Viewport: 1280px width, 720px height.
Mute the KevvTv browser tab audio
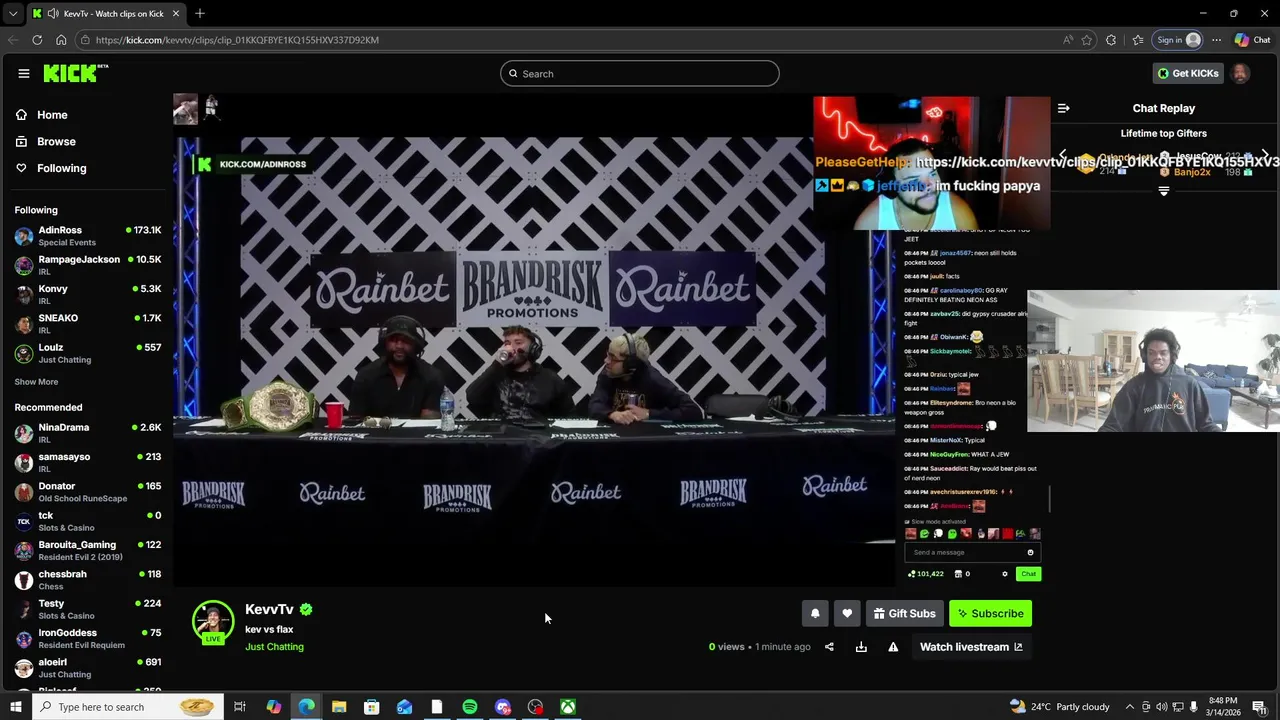[x=53, y=14]
